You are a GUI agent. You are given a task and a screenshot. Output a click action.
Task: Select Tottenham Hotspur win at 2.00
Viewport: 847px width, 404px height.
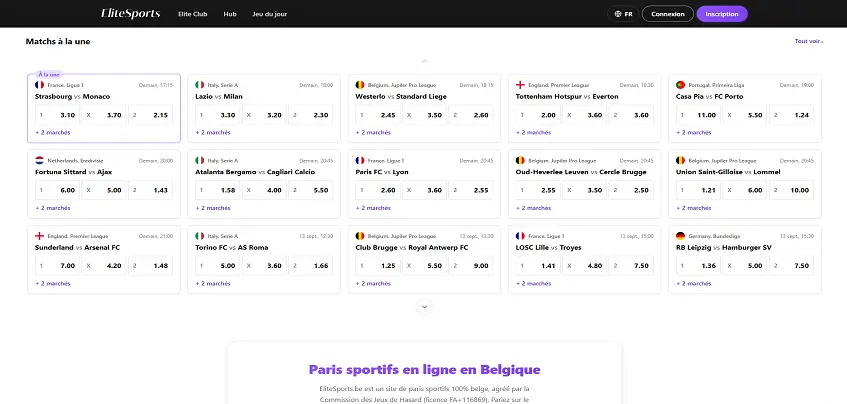point(539,115)
